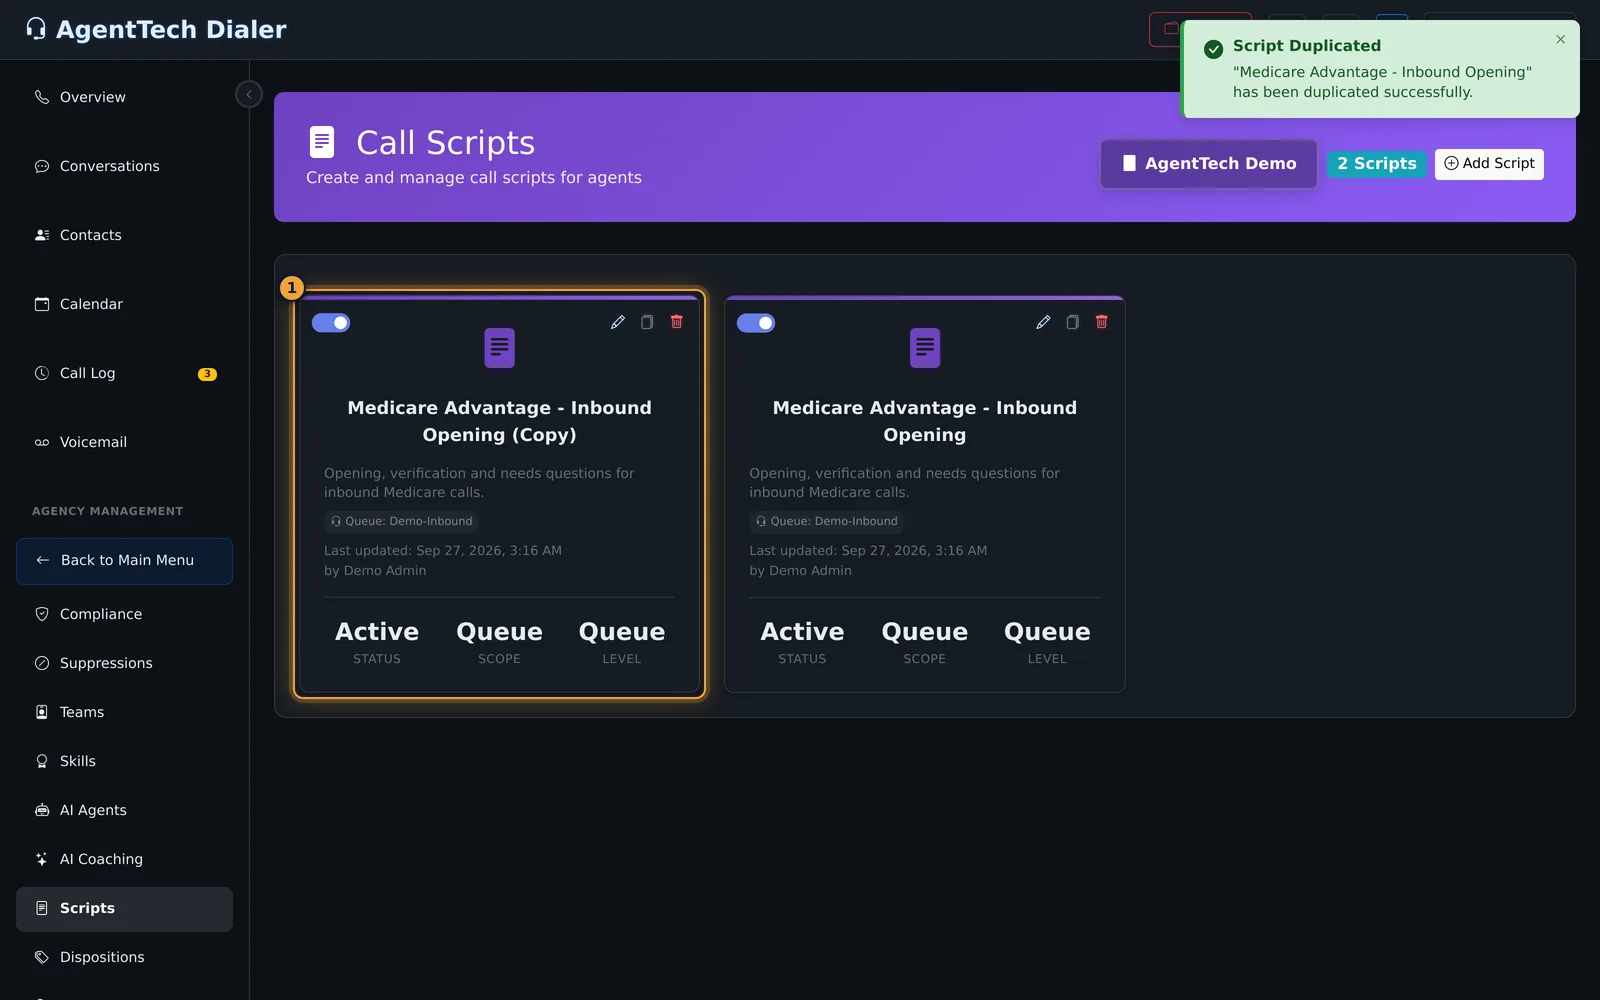1600x1000 pixels.
Task: Click the Calendar icon in sidebar
Action: (x=42, y=304)
